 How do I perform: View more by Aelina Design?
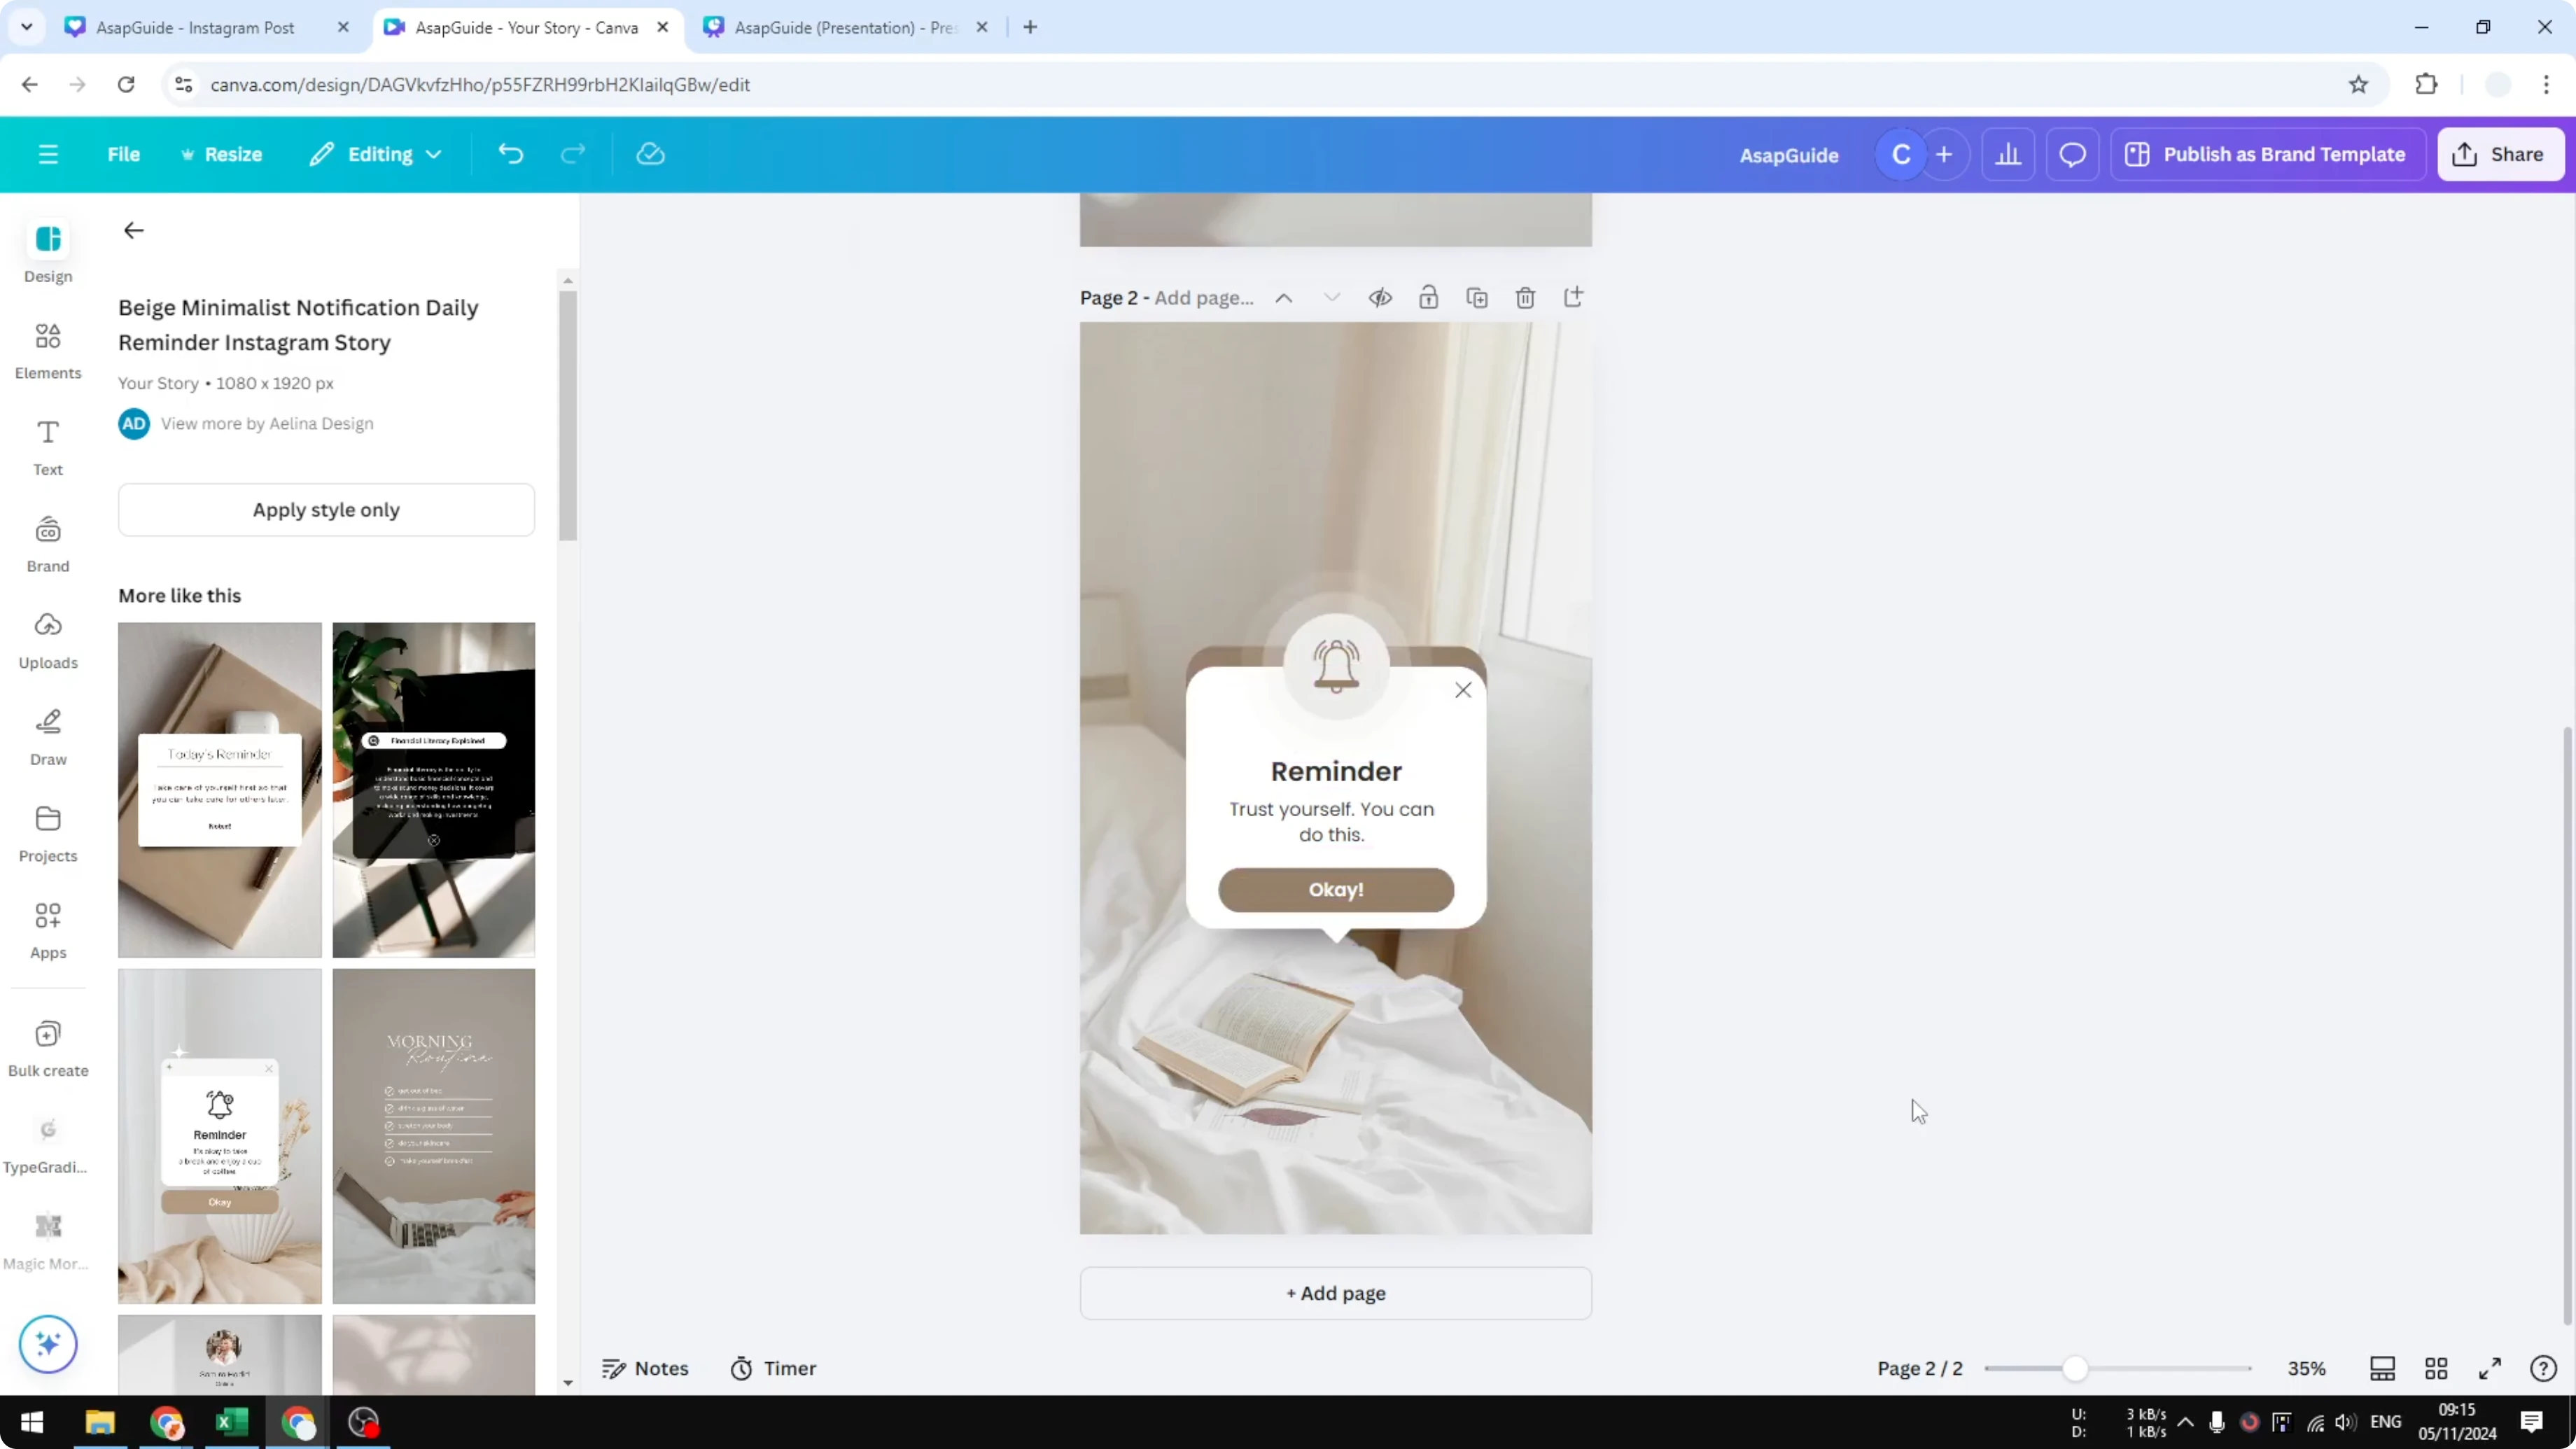[267, 424]
